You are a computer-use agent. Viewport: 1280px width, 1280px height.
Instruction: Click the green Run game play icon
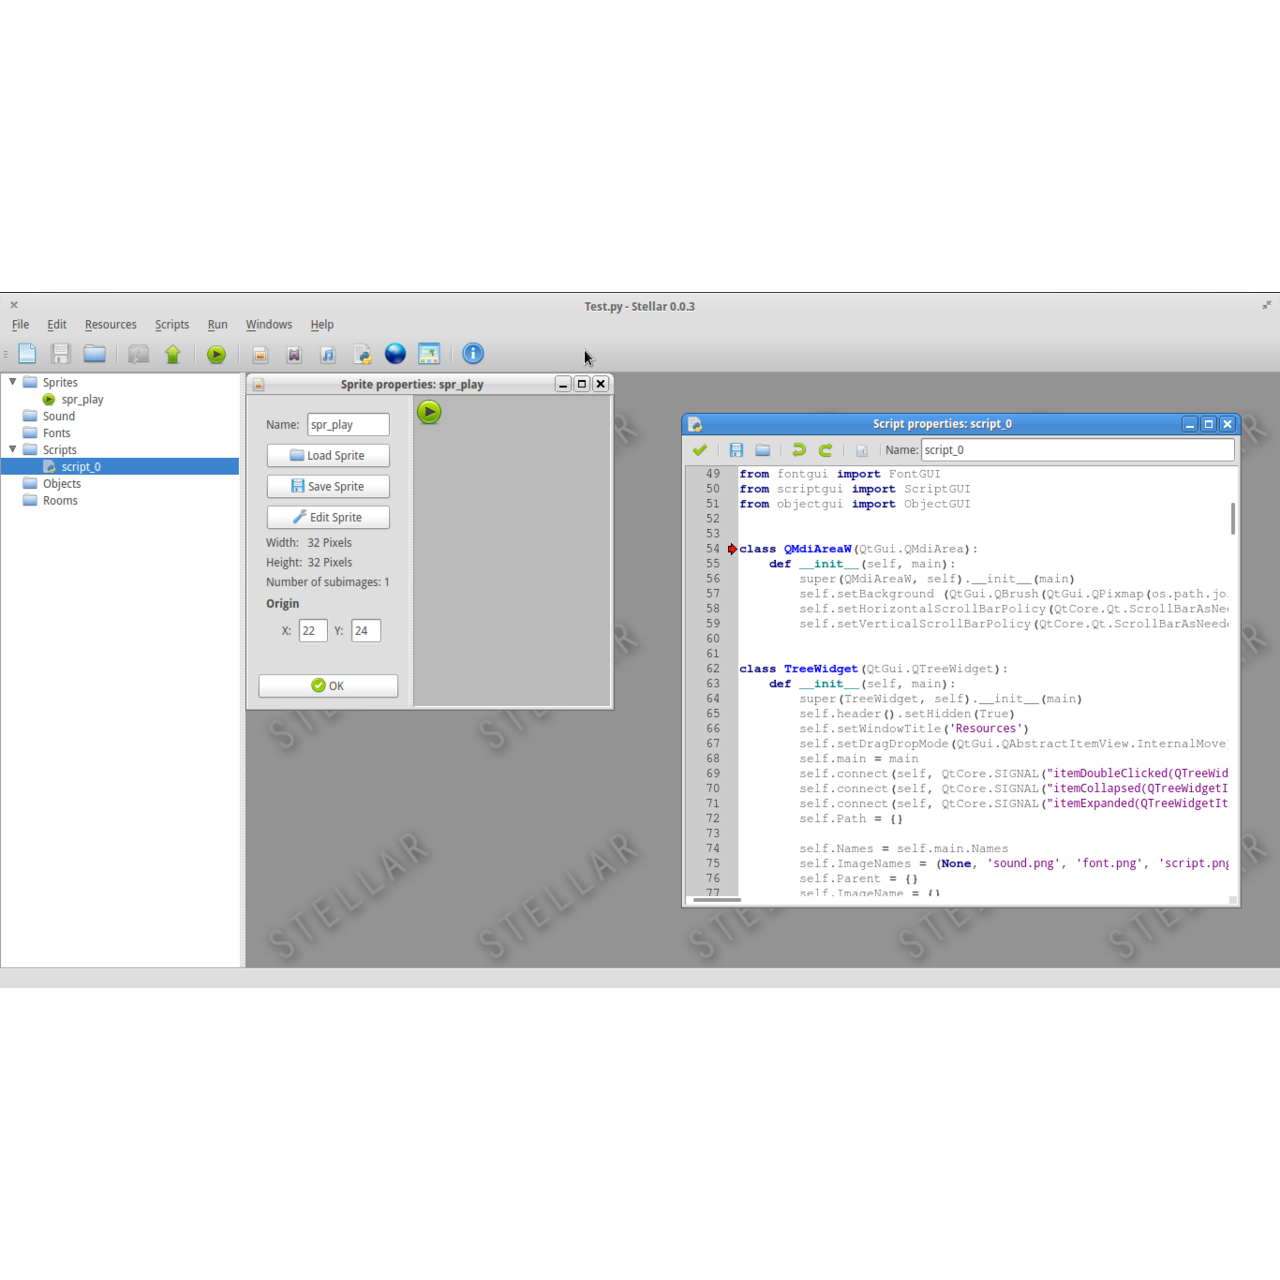click(x=216, y=354)
